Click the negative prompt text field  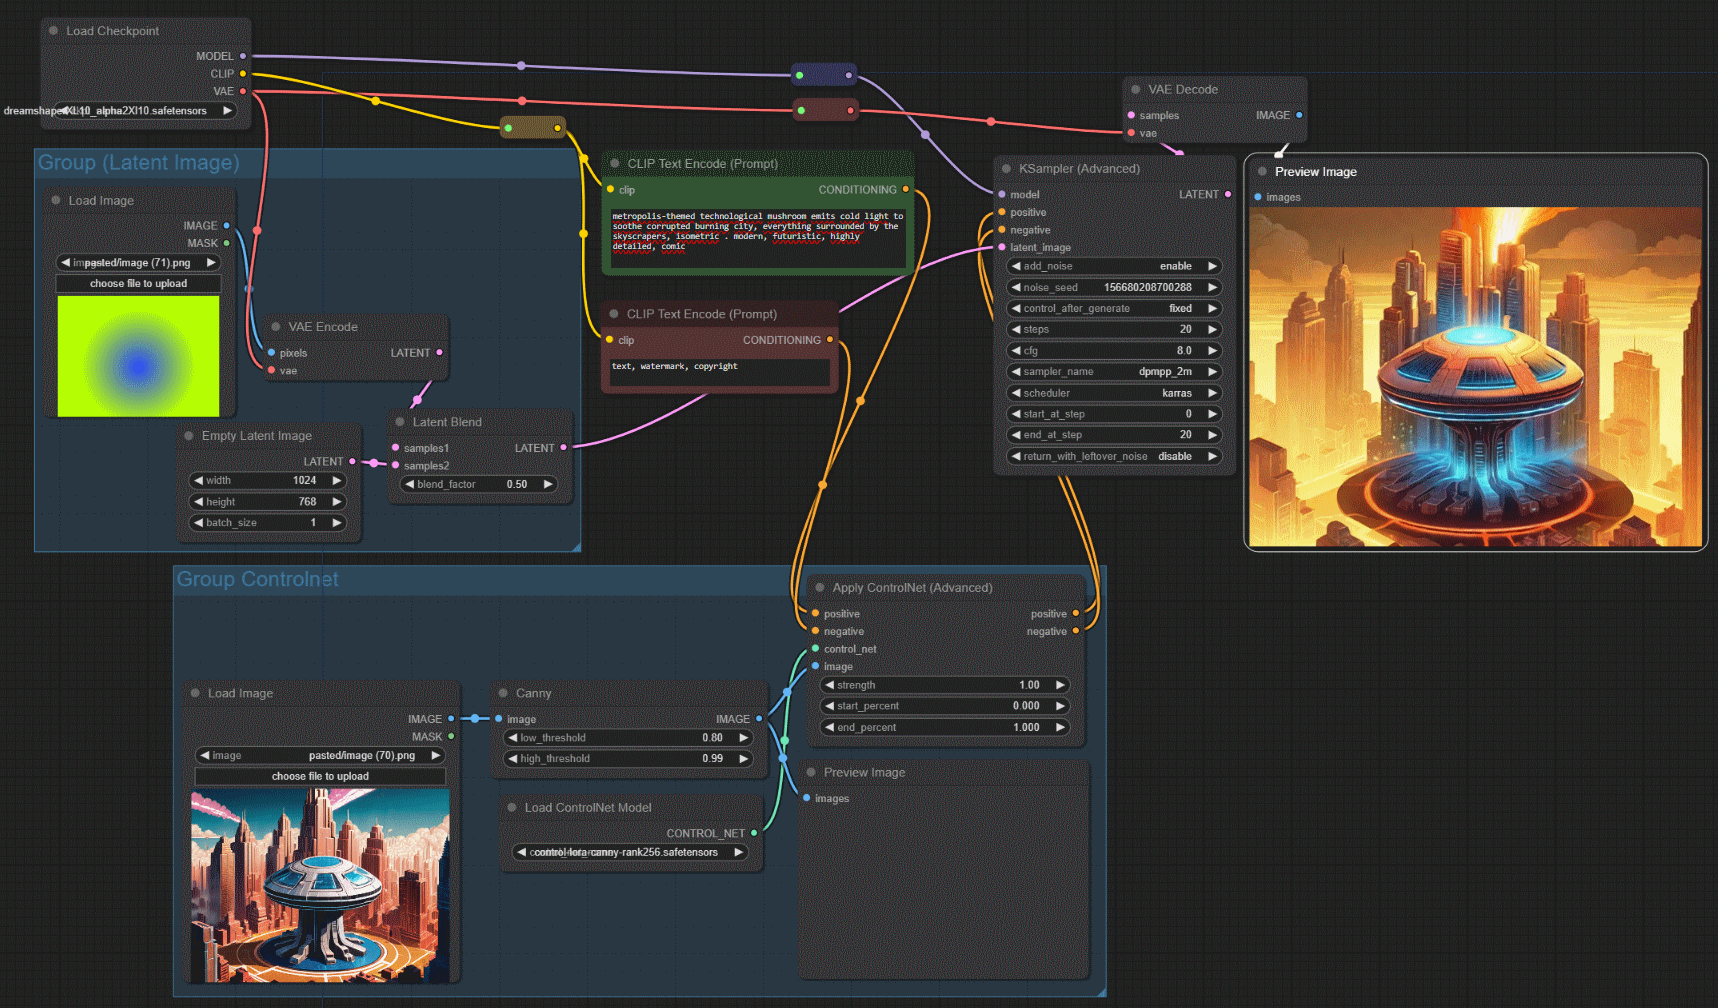coord(719,372)
